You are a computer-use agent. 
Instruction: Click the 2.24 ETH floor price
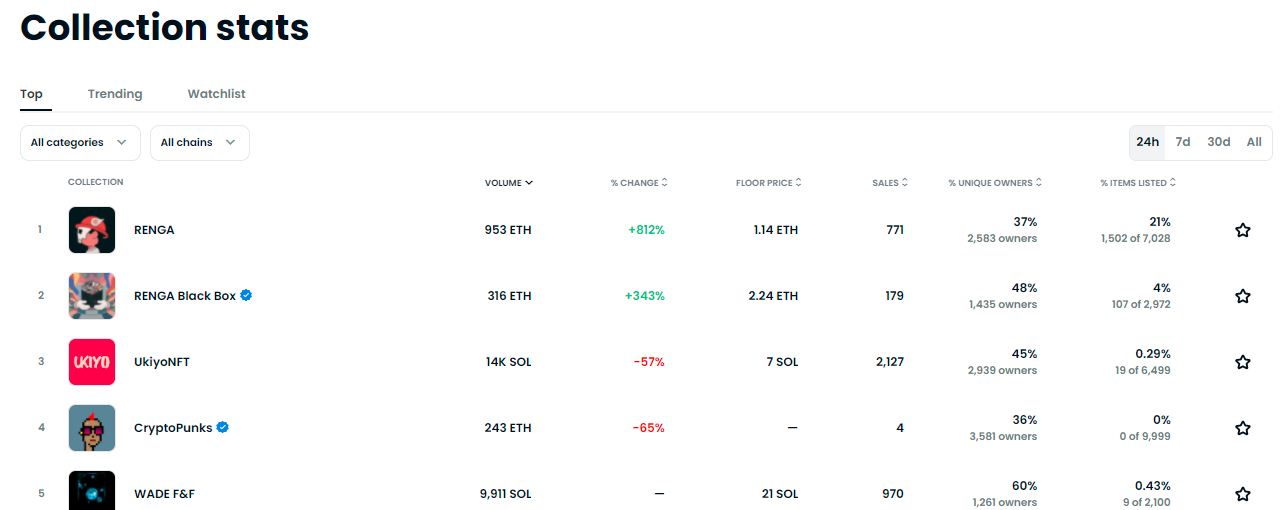coord(774,296)
